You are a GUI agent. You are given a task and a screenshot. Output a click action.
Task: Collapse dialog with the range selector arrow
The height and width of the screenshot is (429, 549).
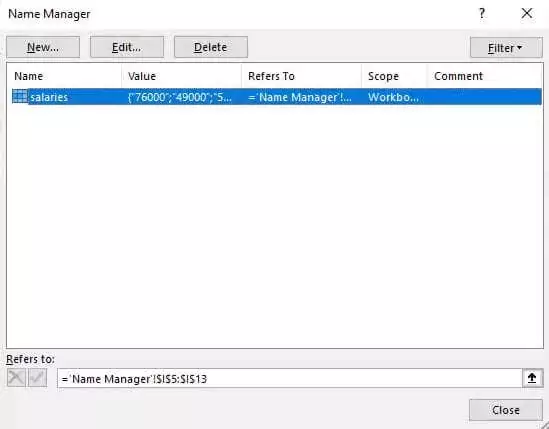point(532,378)
